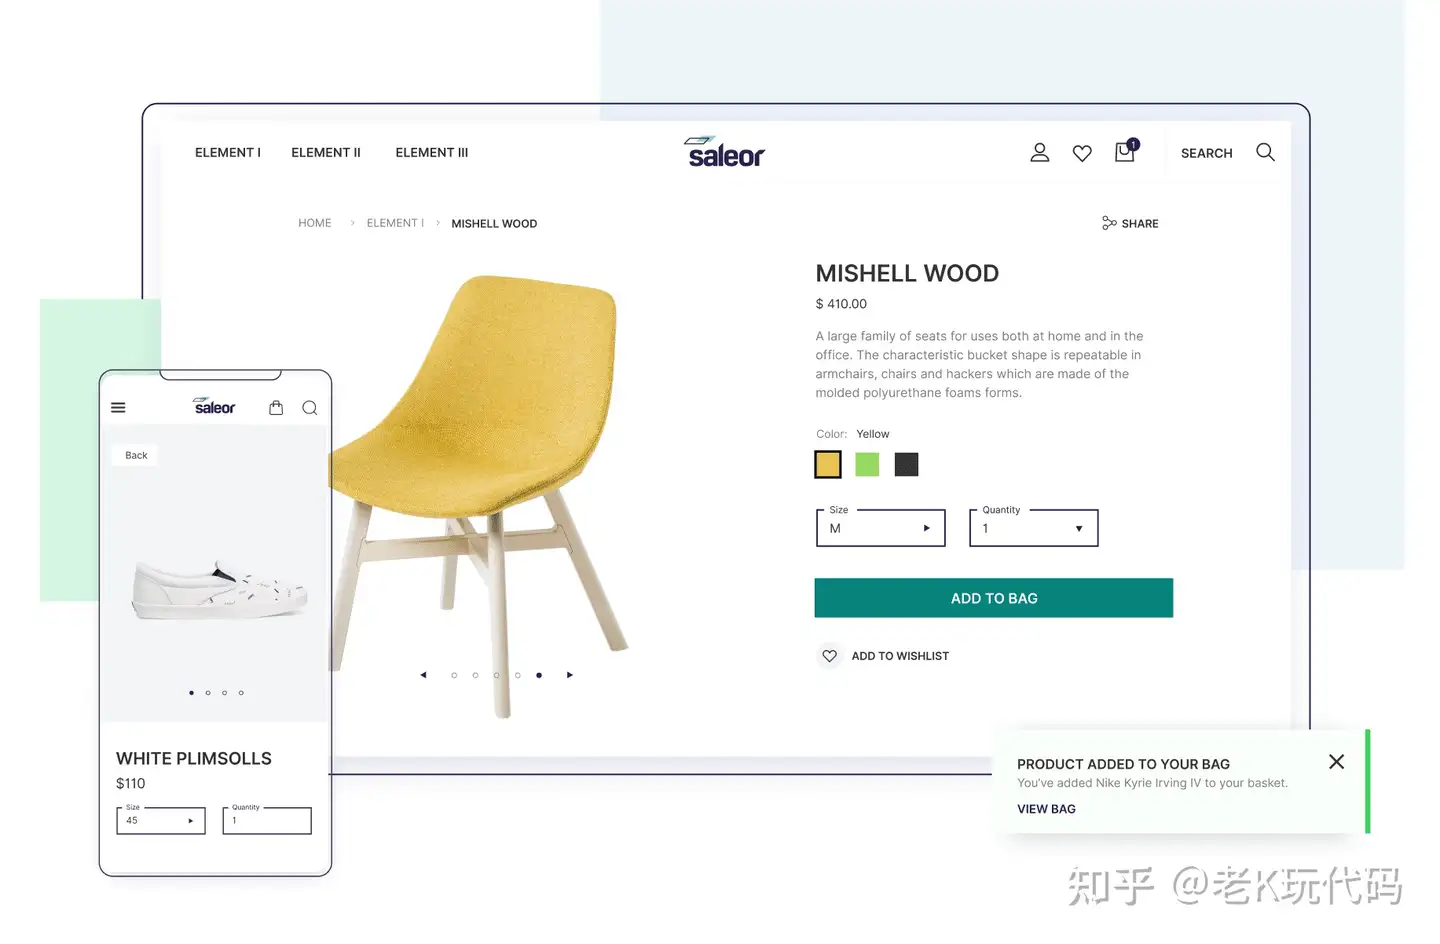Show next chair image with right arrow

(570, 675)
